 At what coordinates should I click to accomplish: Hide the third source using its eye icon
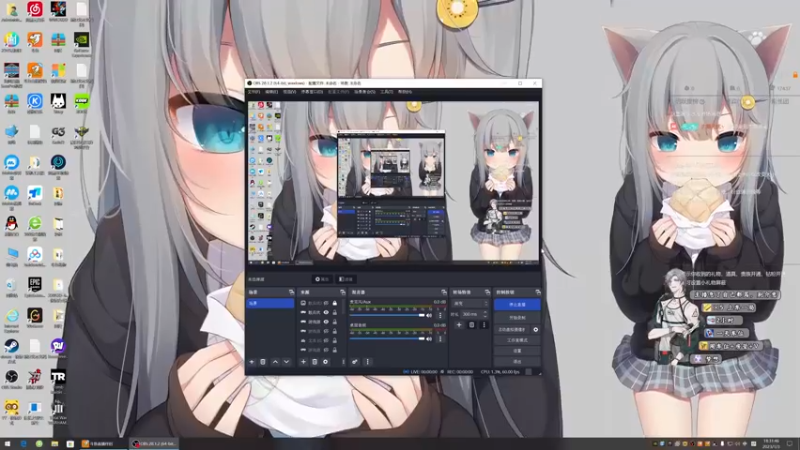click(326, 322)
